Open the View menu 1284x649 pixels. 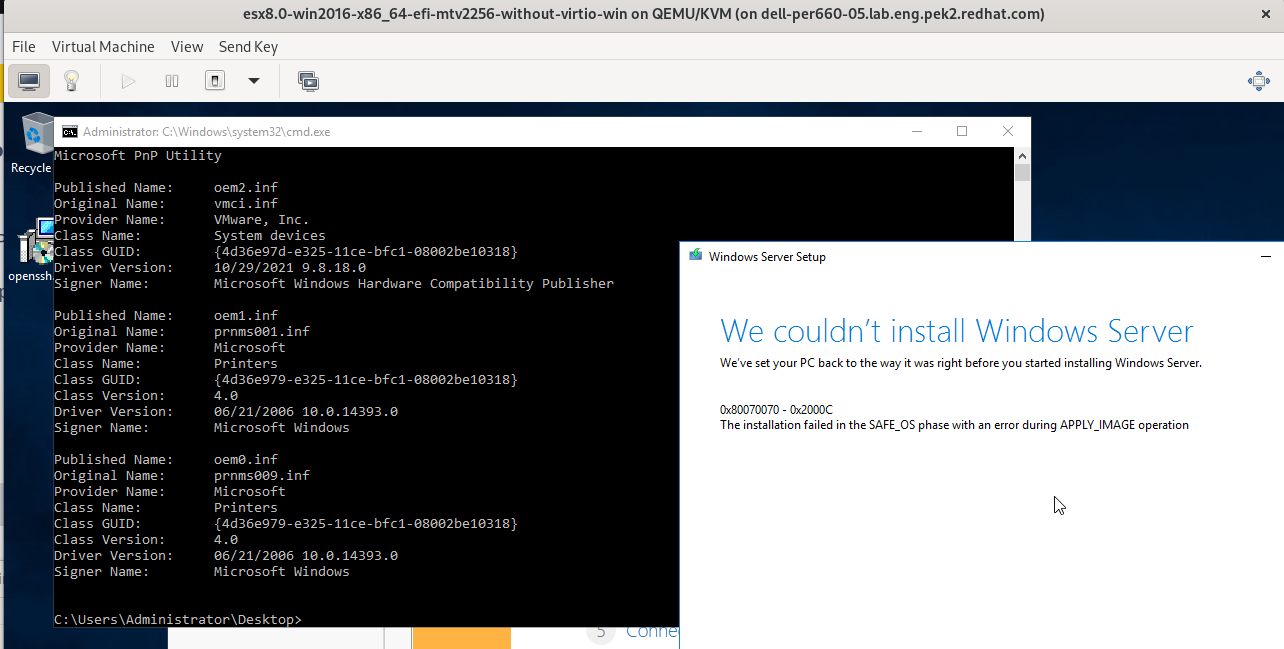coord(187,47)
